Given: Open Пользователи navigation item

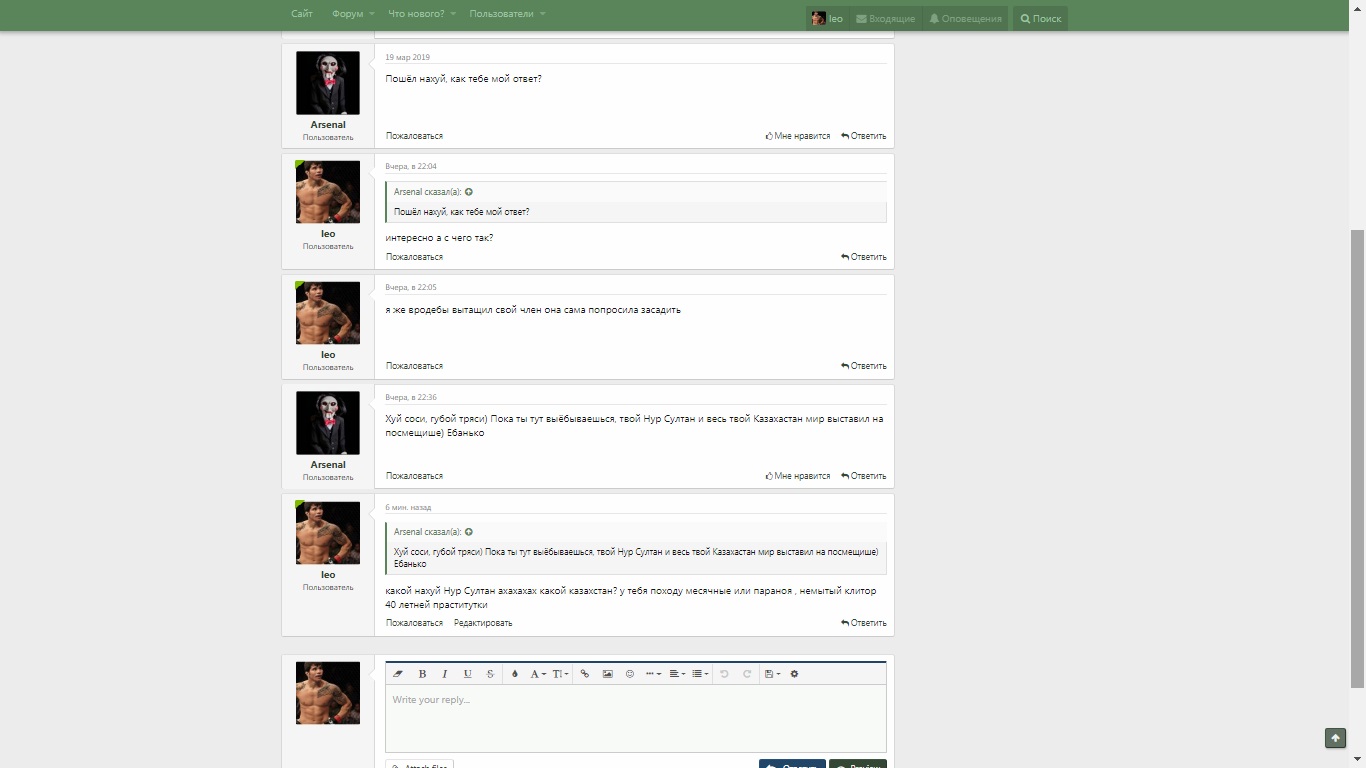Looking at the screenshot, I should (x=502, y=14).
